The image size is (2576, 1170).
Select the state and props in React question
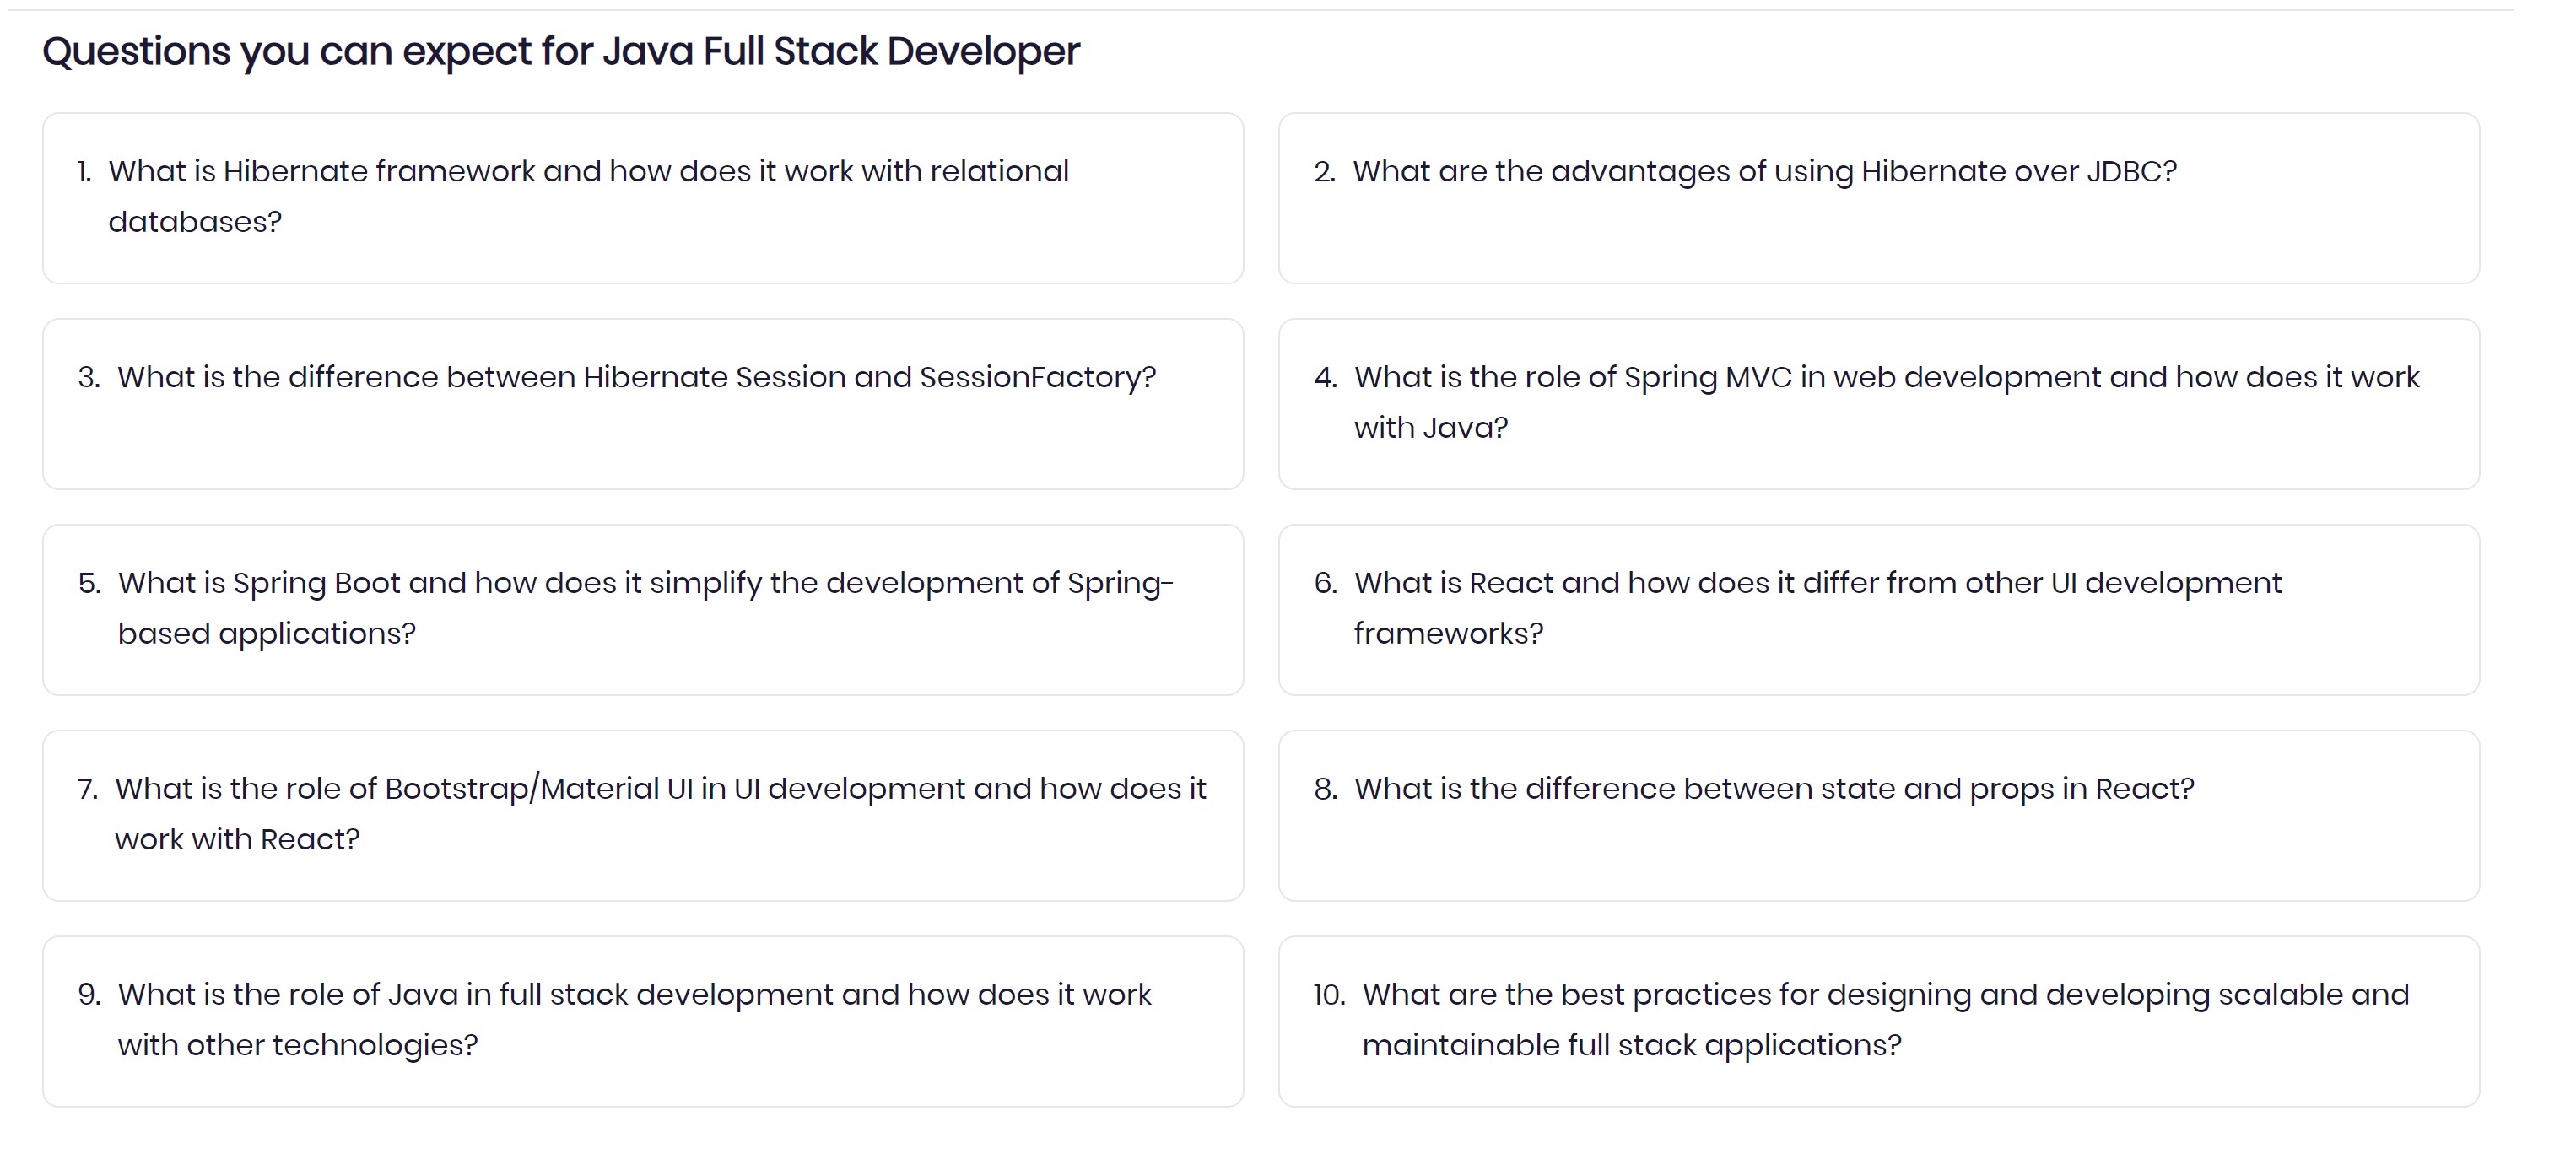coord(1879,816)
